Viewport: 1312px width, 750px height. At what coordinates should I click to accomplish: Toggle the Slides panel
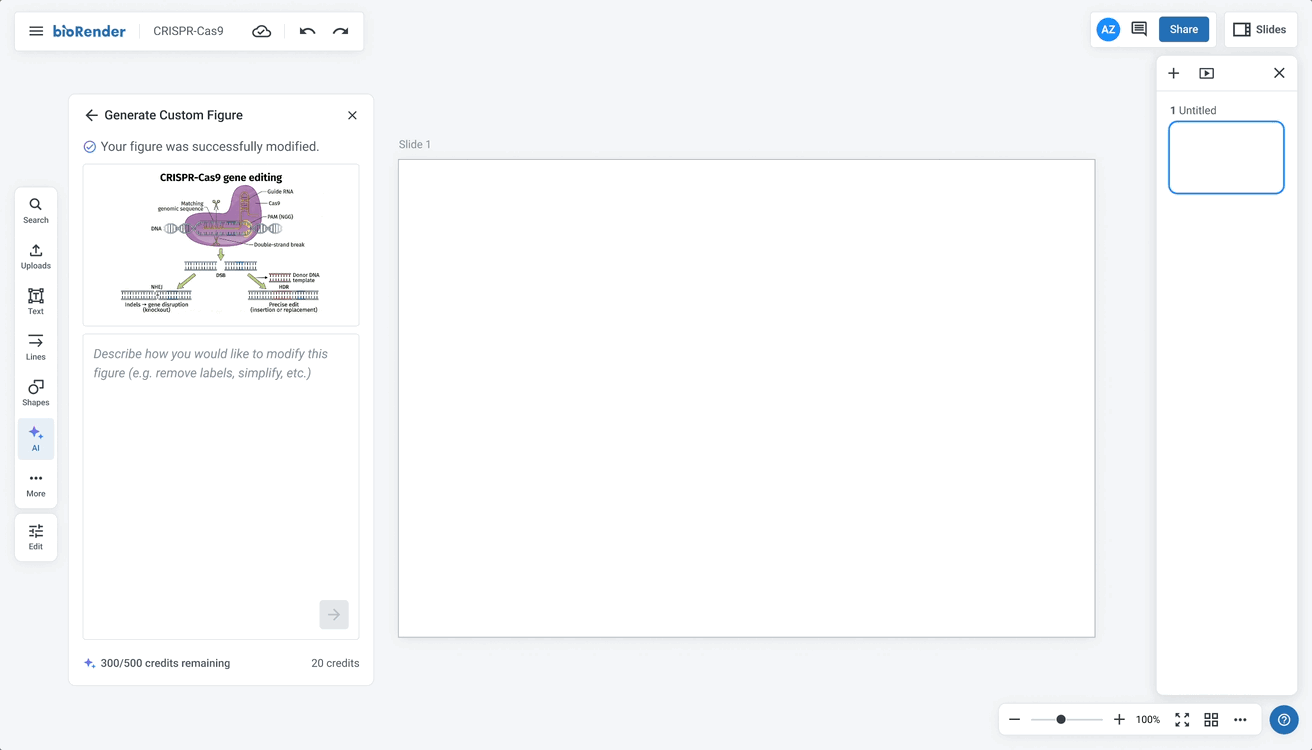pos(1260,29)
